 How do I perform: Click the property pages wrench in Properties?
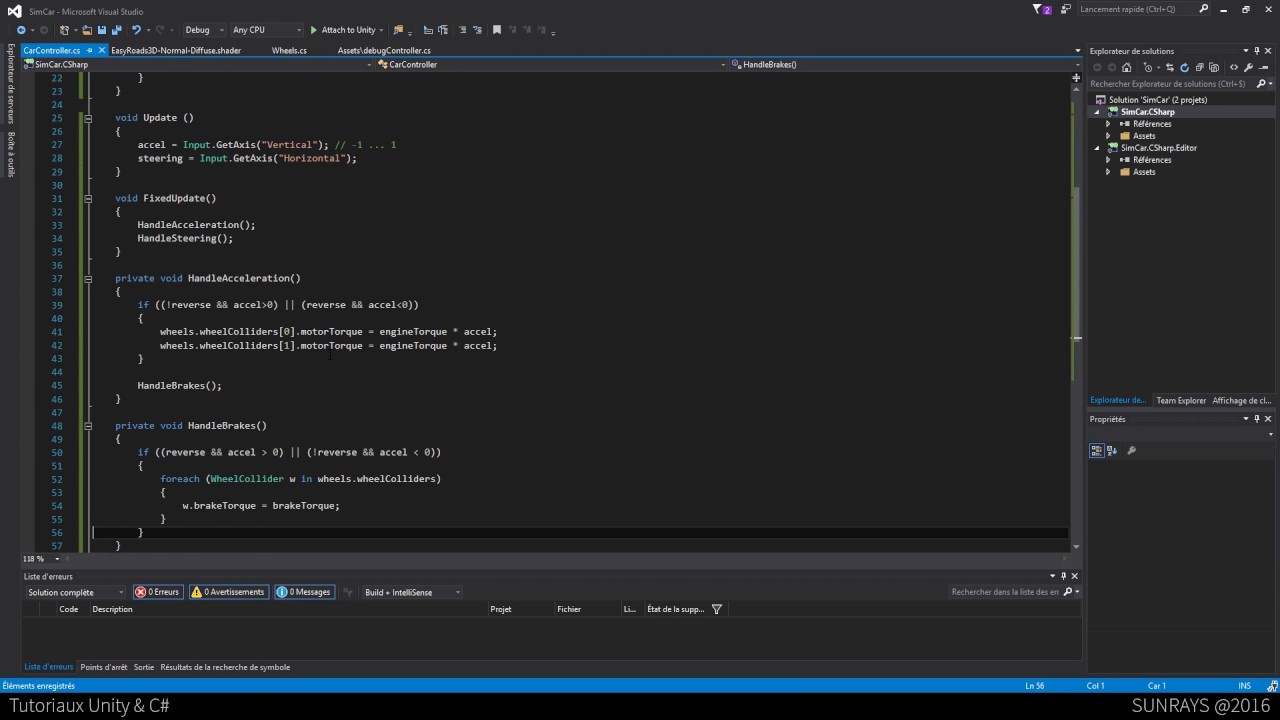point(1131,451)
